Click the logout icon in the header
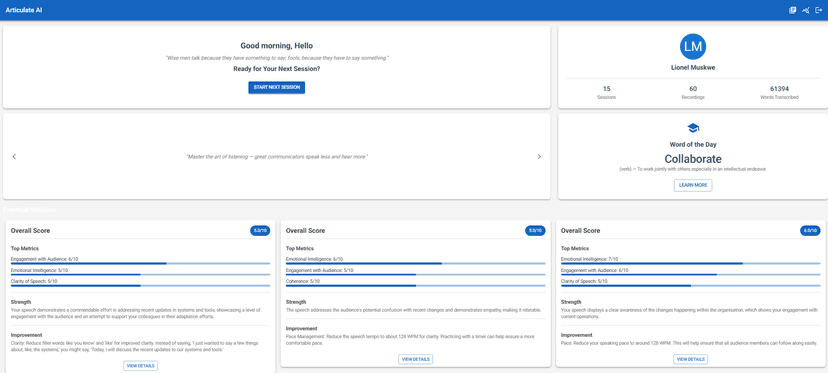 click(x=818, y=10)
